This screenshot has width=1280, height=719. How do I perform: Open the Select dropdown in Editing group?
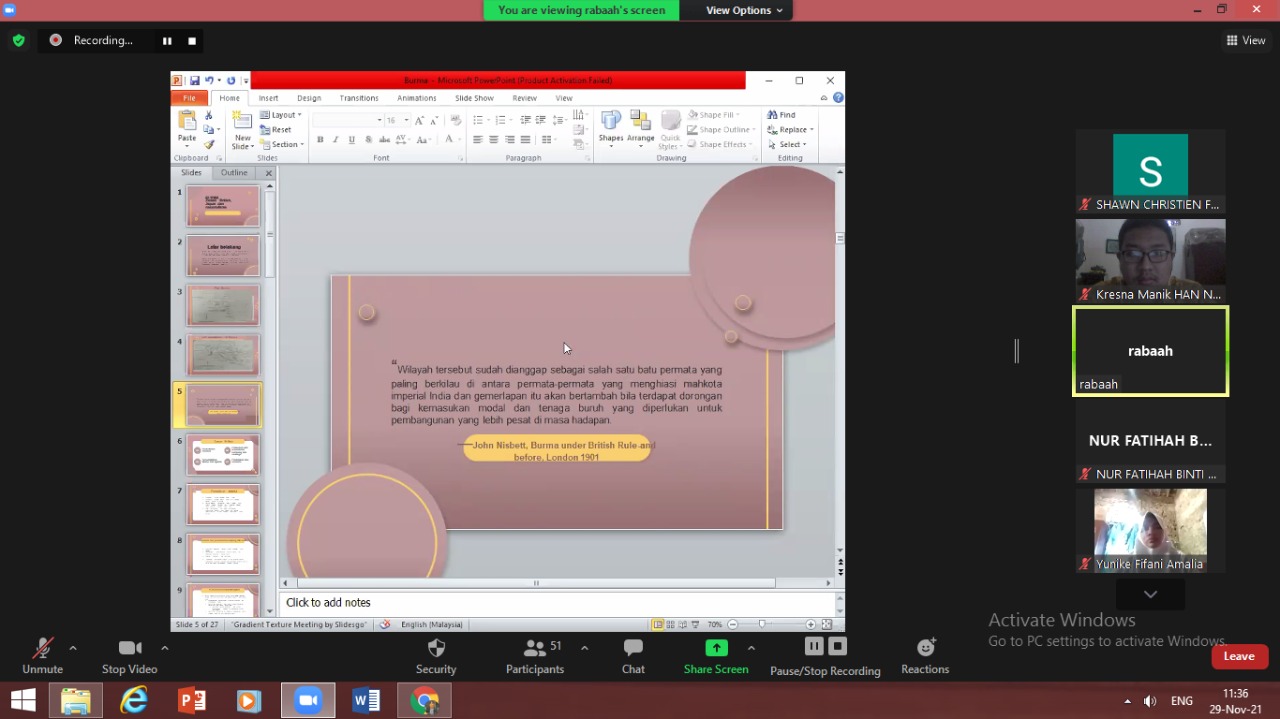coord(787,144)
